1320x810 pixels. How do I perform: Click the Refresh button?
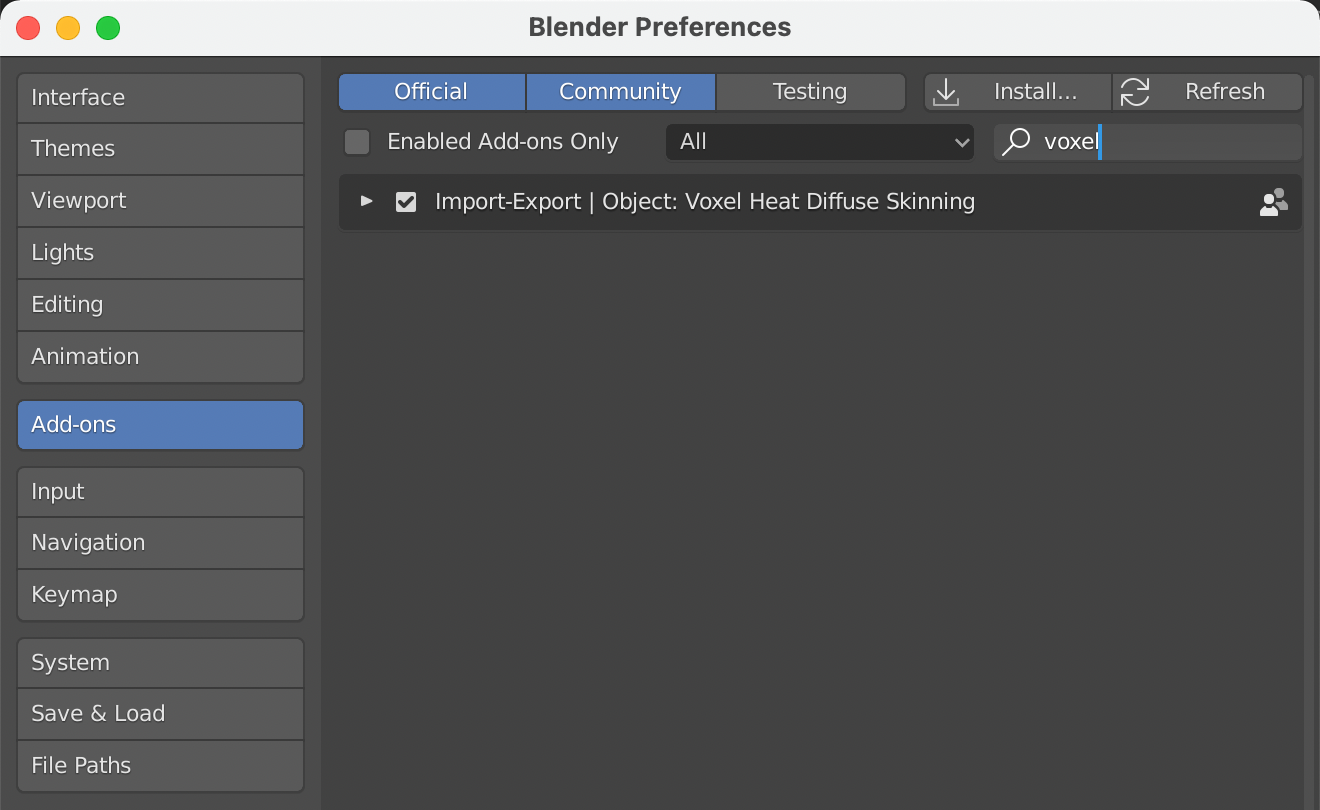pyautogui.click(x=1207, y=91)
